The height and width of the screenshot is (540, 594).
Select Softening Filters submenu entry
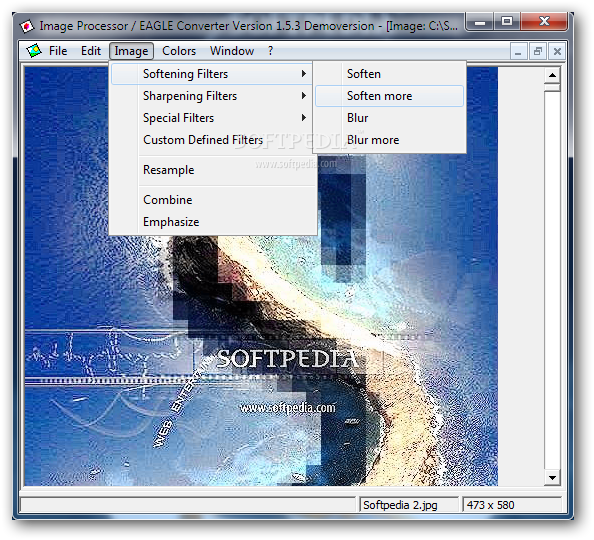(x=212, y=74)
